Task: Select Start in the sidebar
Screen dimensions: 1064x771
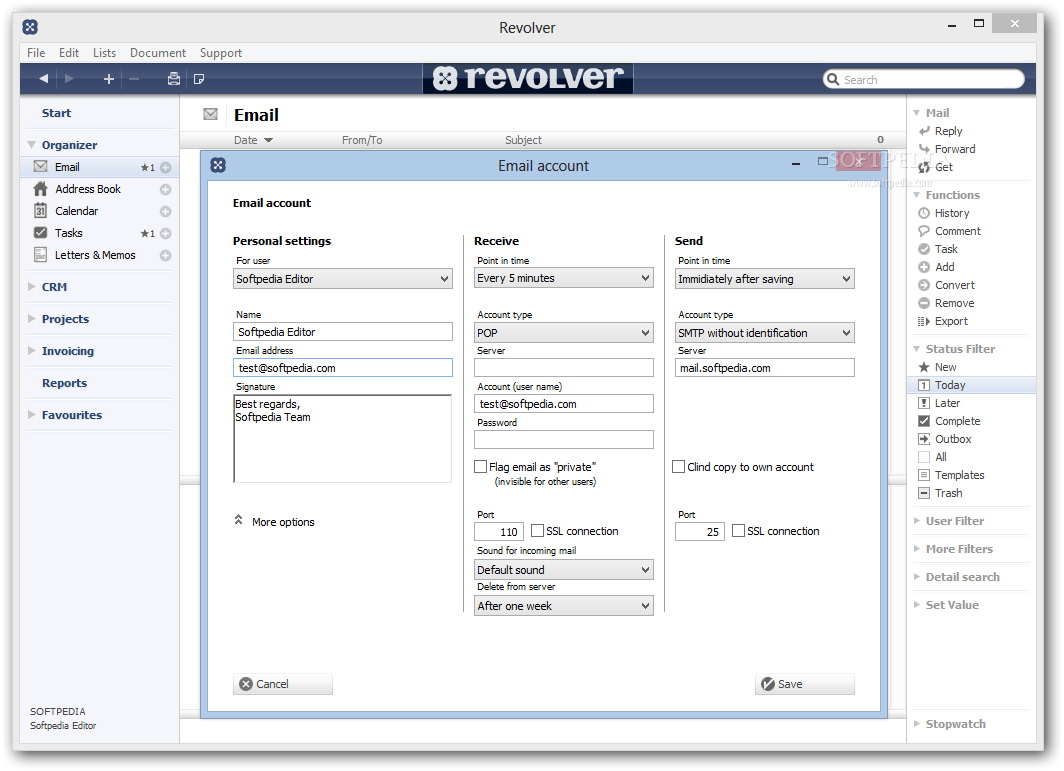Action: 56,113
